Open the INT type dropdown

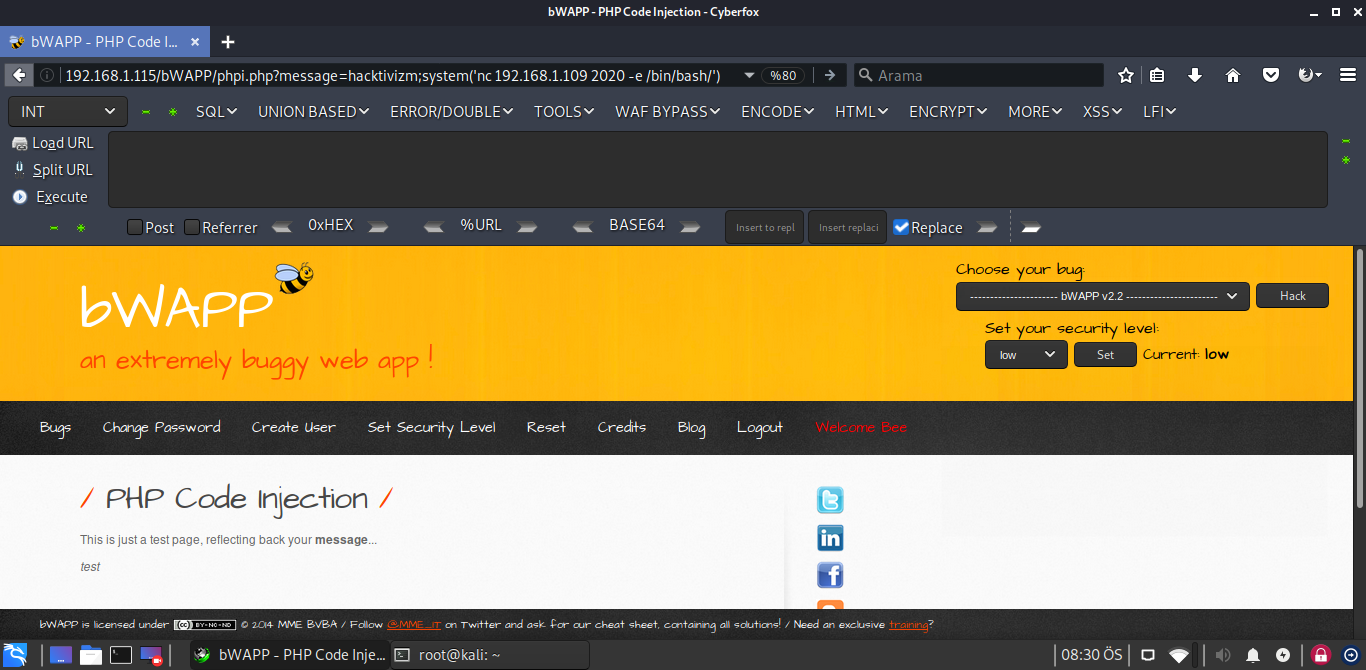[x=68, y=112]
